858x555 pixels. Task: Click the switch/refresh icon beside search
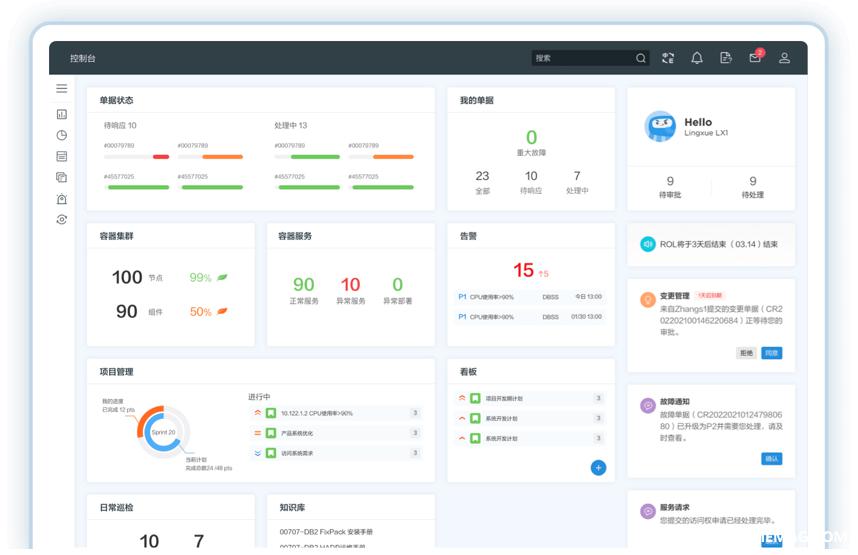pos(668,58)
